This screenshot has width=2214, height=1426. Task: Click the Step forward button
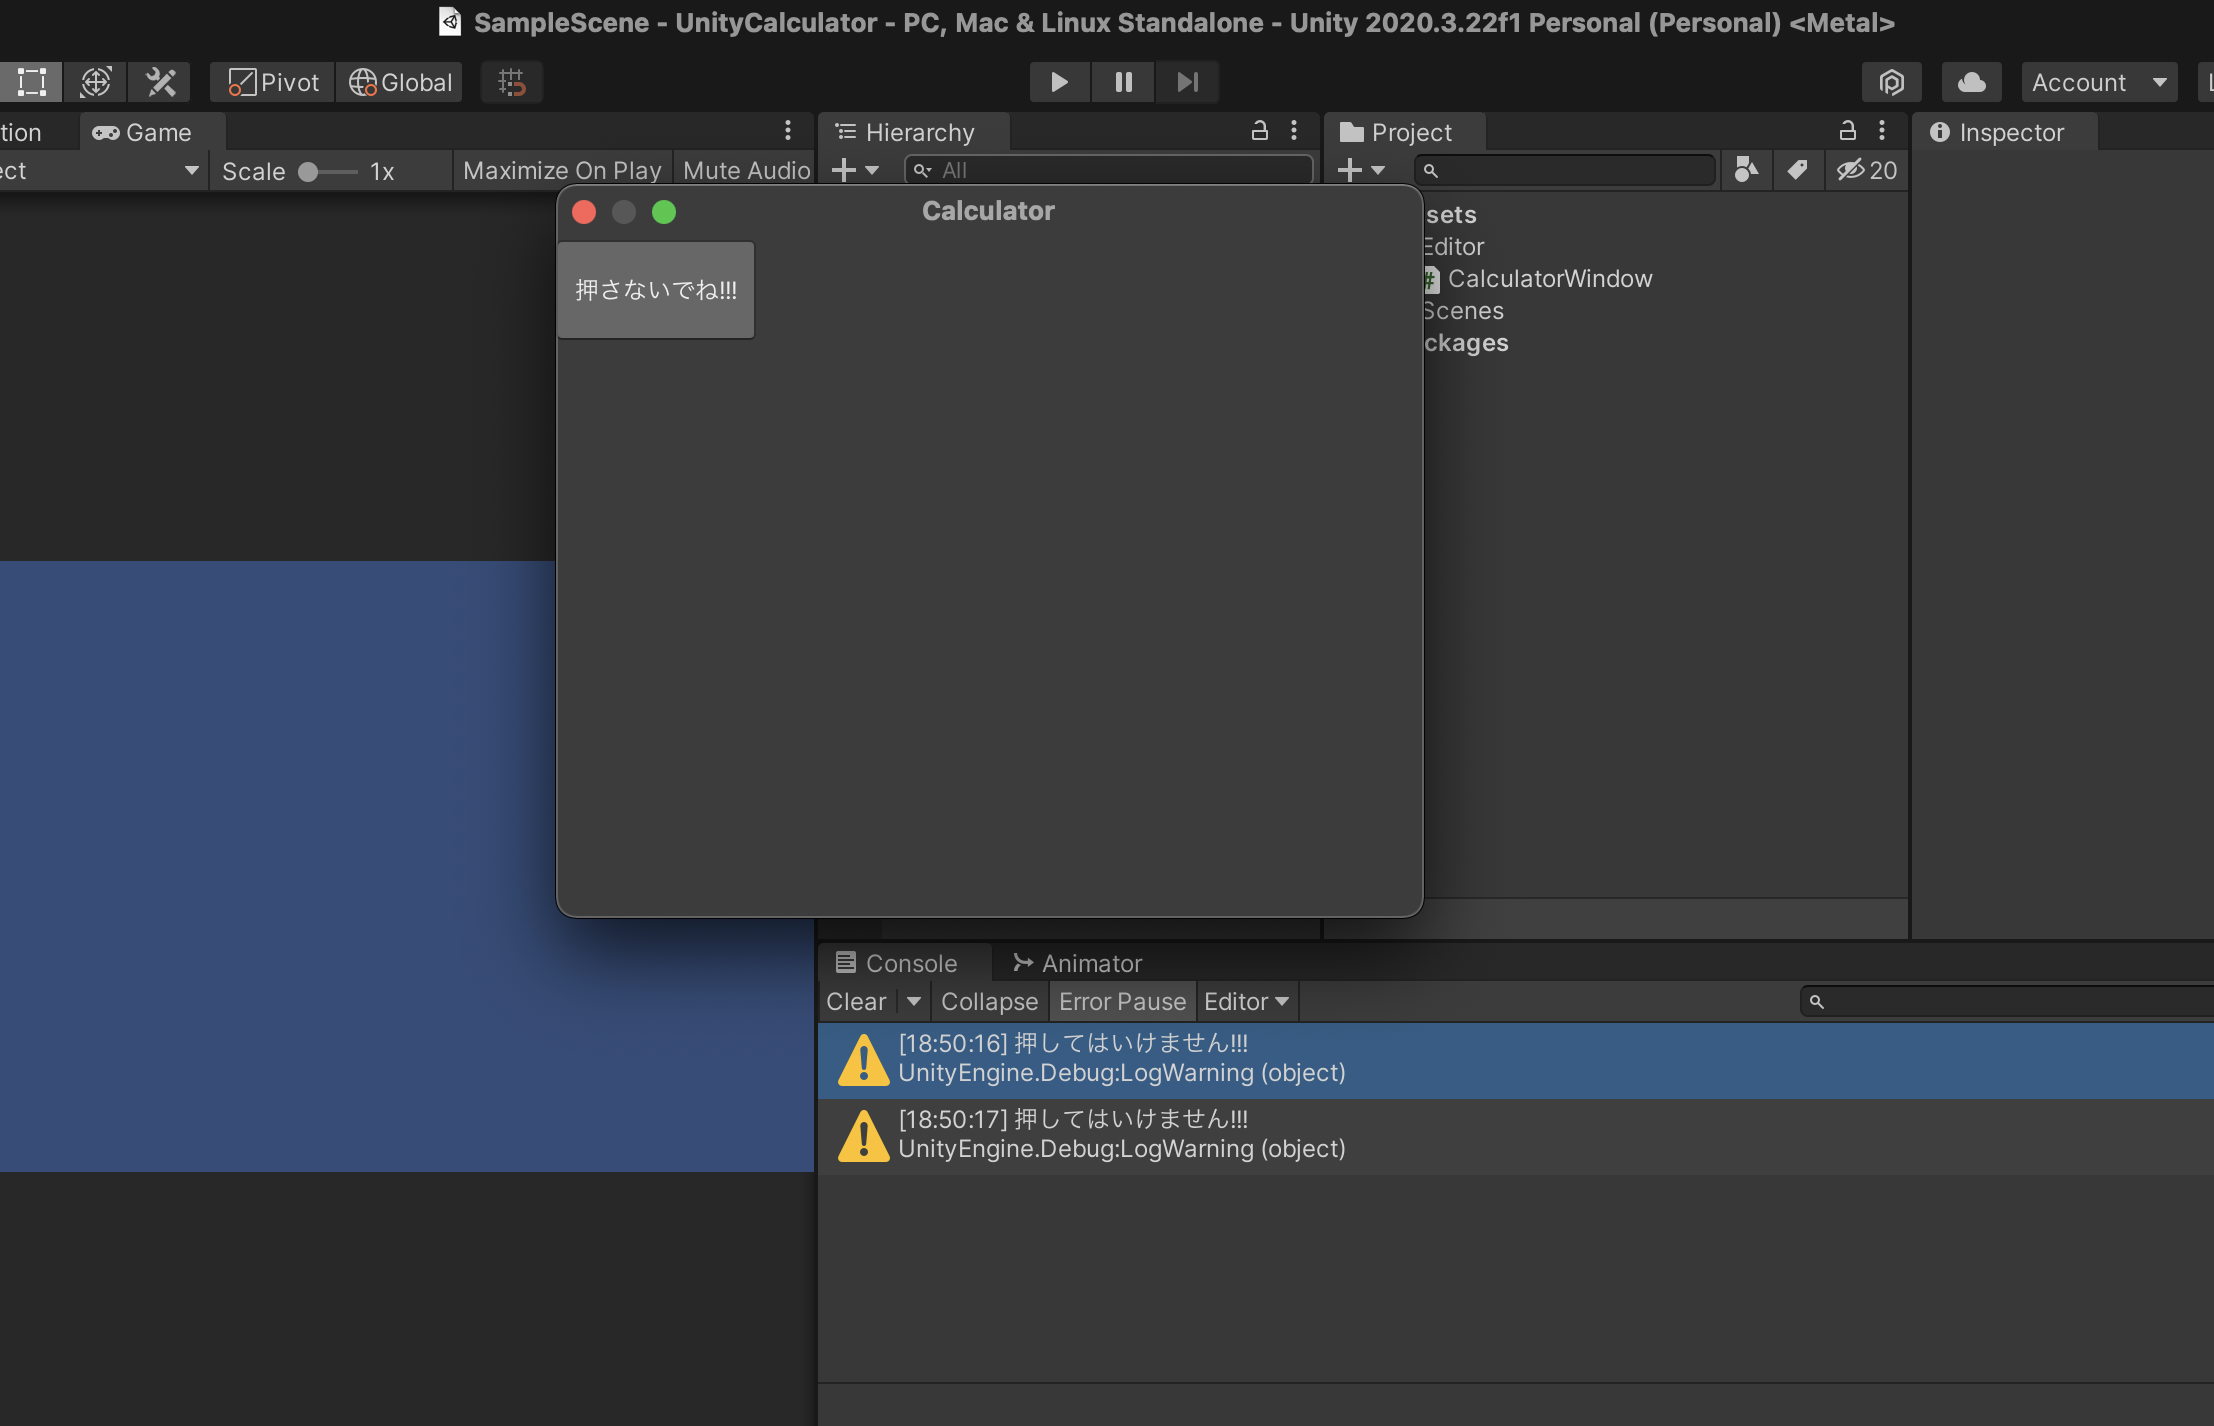[x=1187, y=82]
